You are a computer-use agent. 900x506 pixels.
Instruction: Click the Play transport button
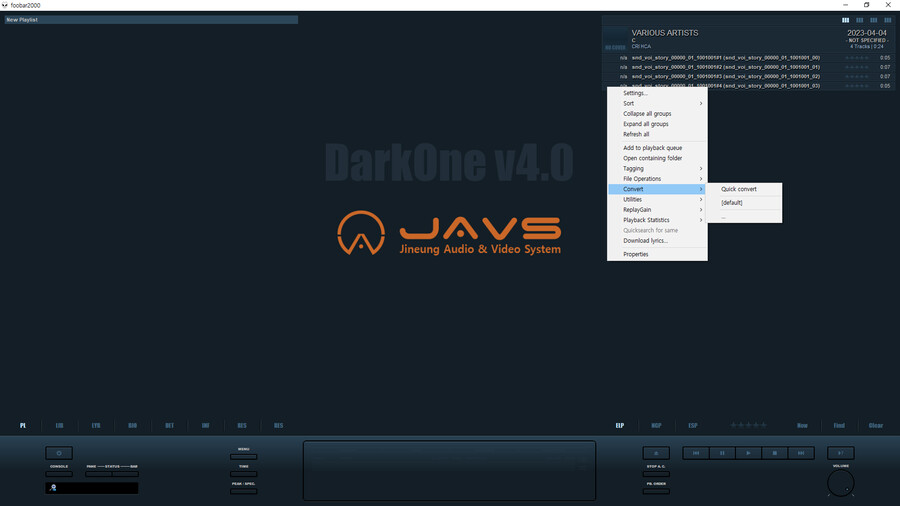coord(748,453)
